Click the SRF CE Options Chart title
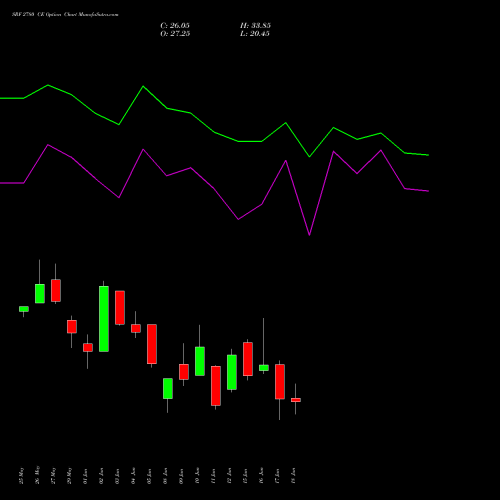 pos(65,15)
